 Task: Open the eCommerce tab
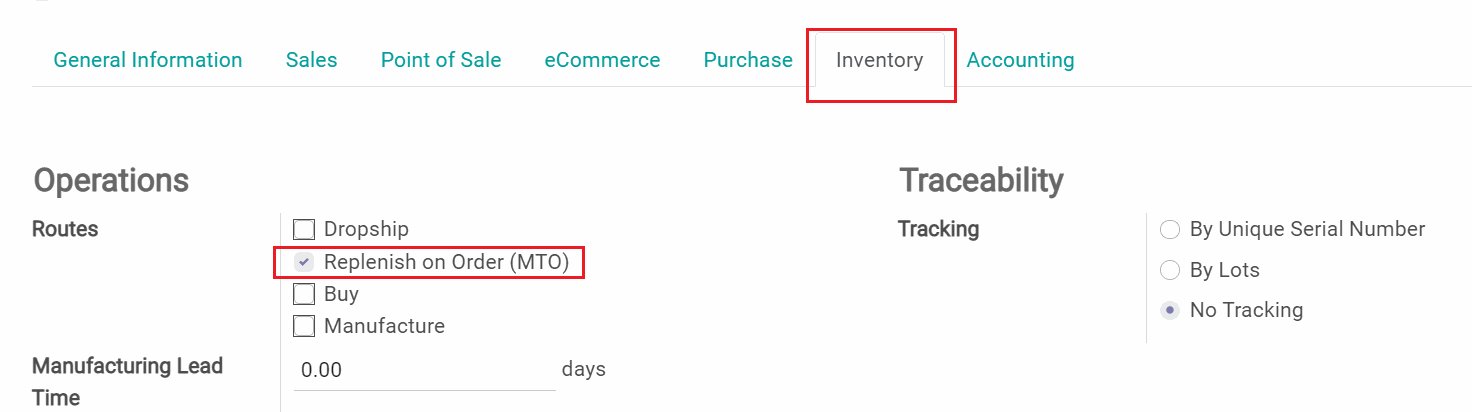(x=602, y=60)
